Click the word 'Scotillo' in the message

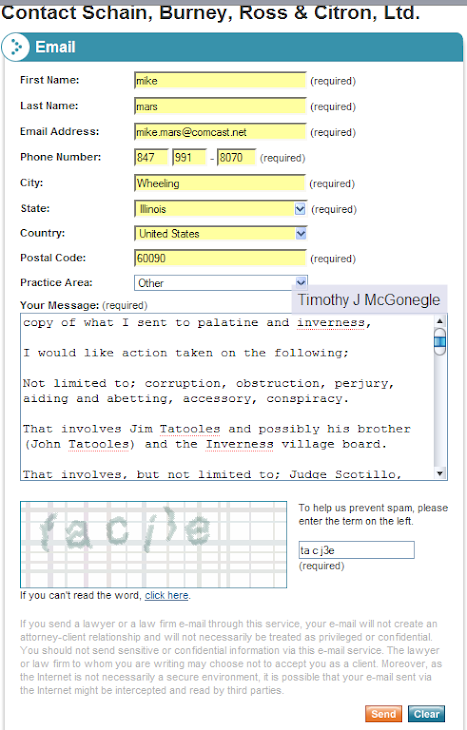click(x=365, y=474)
